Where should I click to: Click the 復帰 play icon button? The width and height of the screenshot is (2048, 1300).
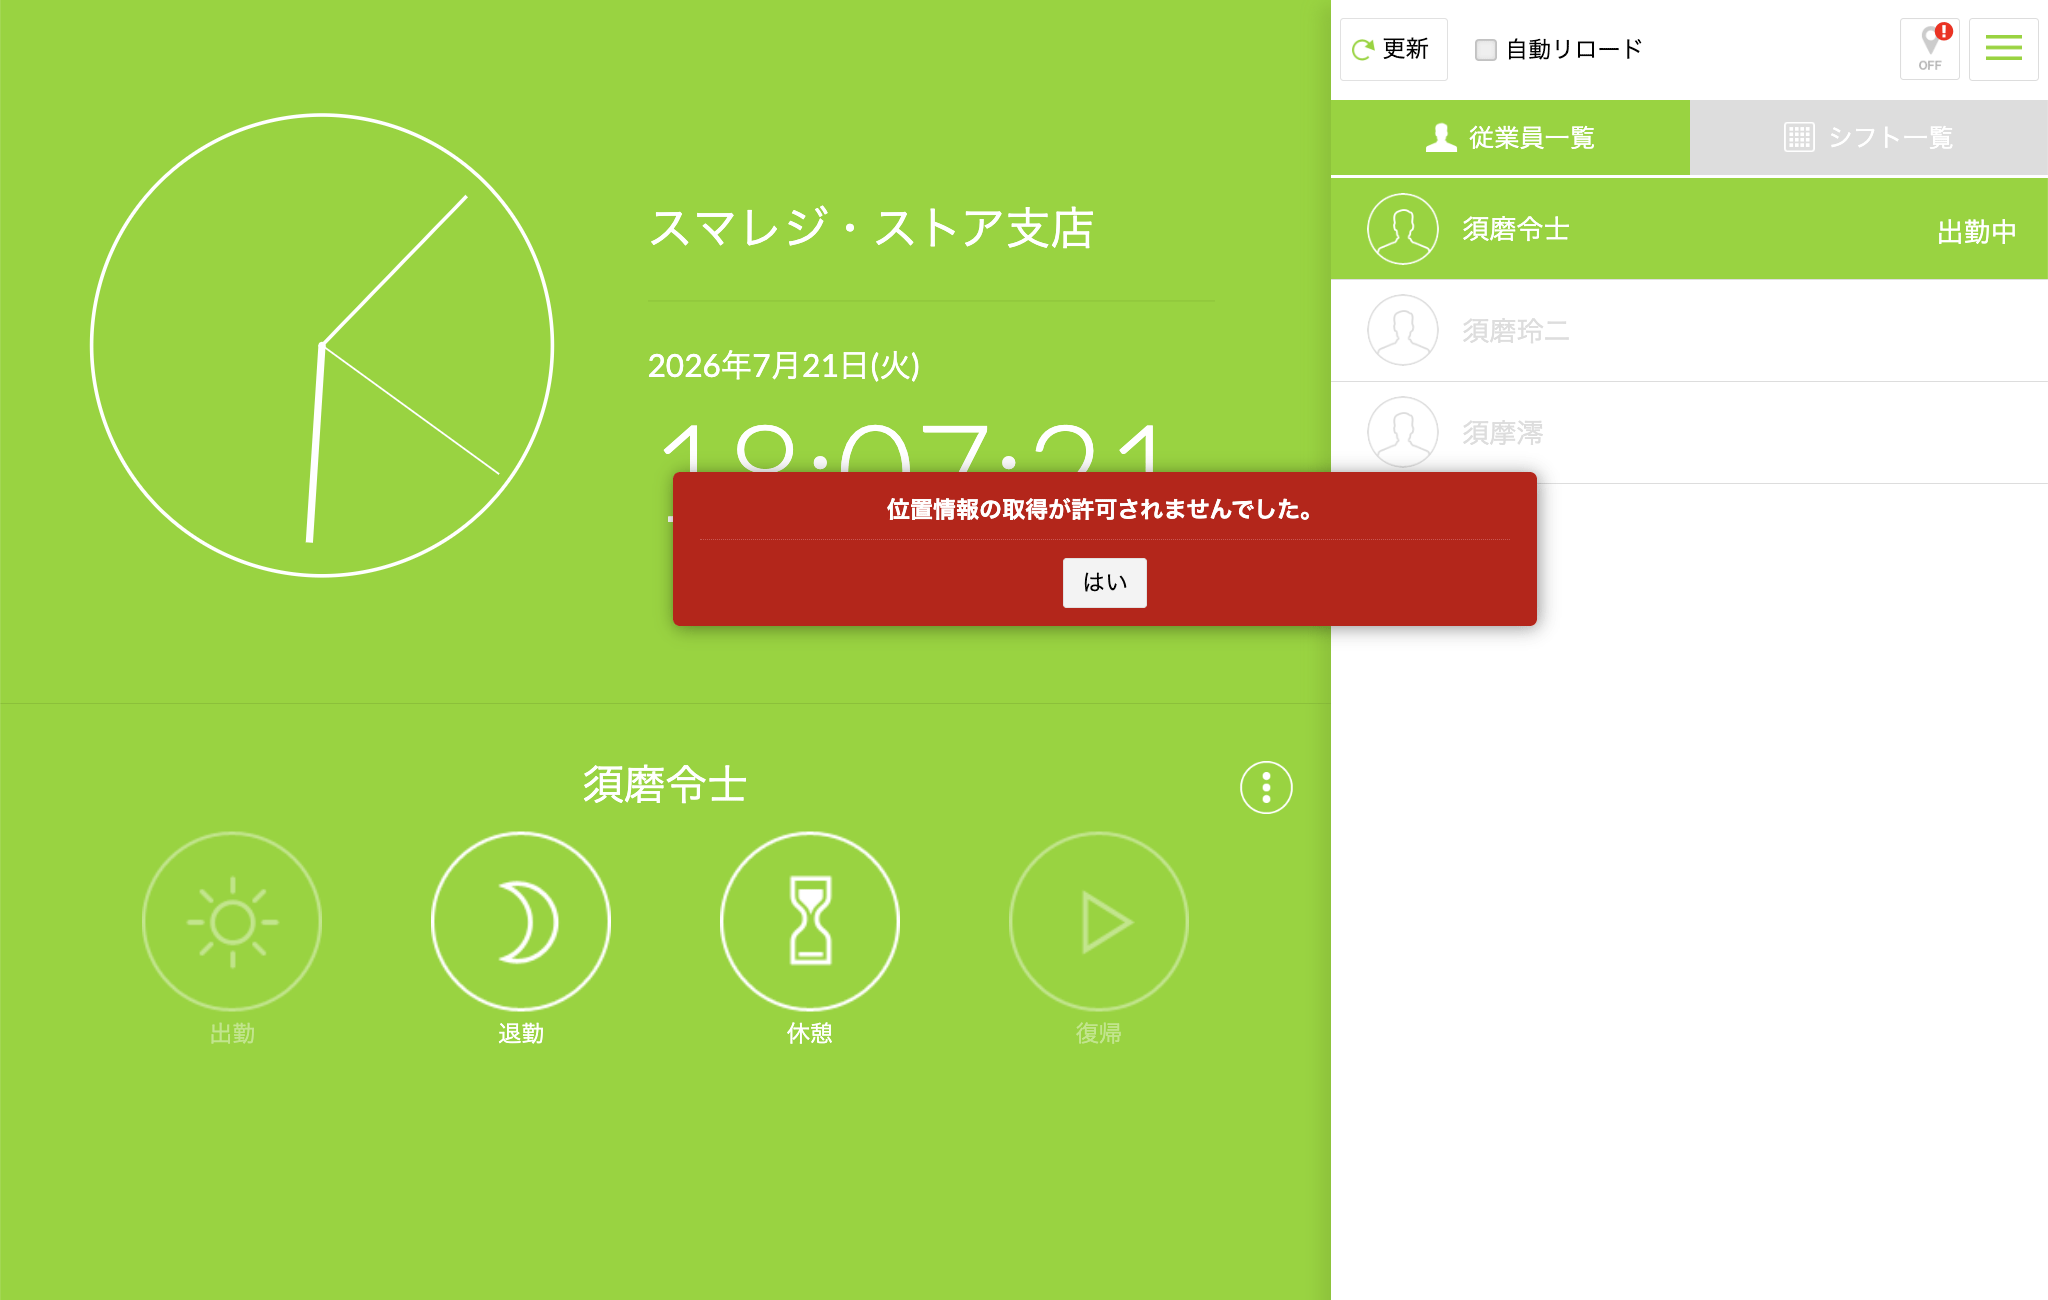1099,921
